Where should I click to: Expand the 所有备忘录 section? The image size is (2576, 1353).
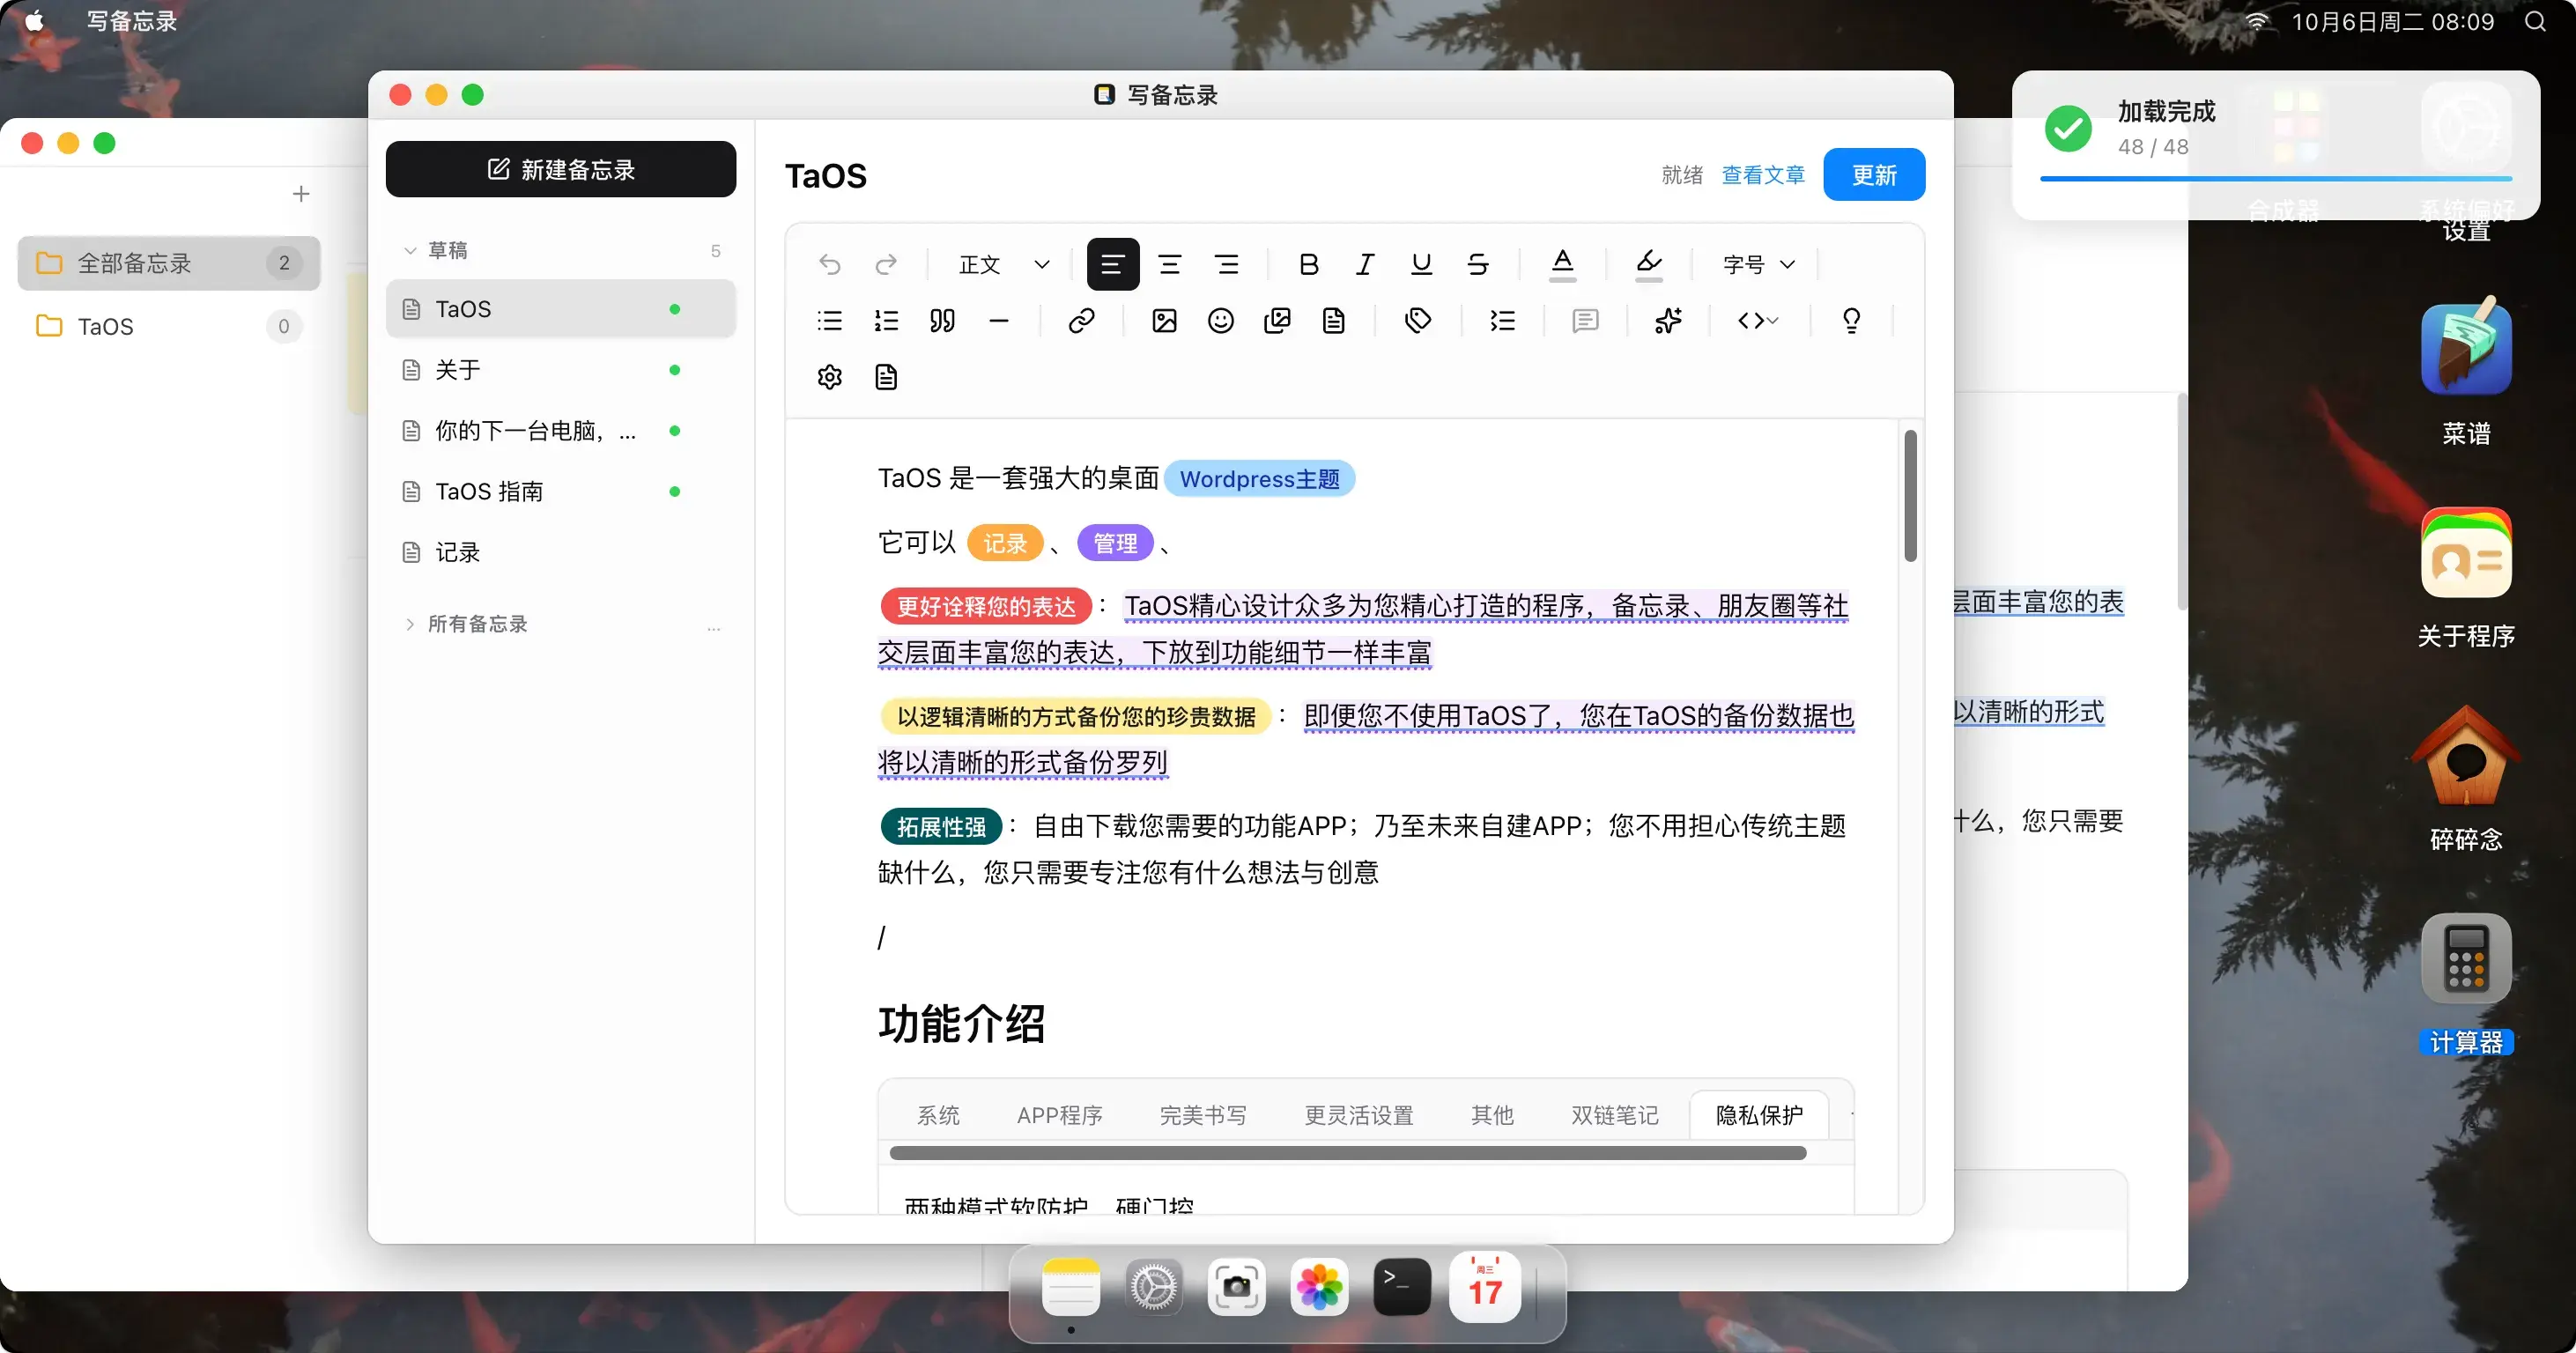pyautogui.click(x=409, y=624)
